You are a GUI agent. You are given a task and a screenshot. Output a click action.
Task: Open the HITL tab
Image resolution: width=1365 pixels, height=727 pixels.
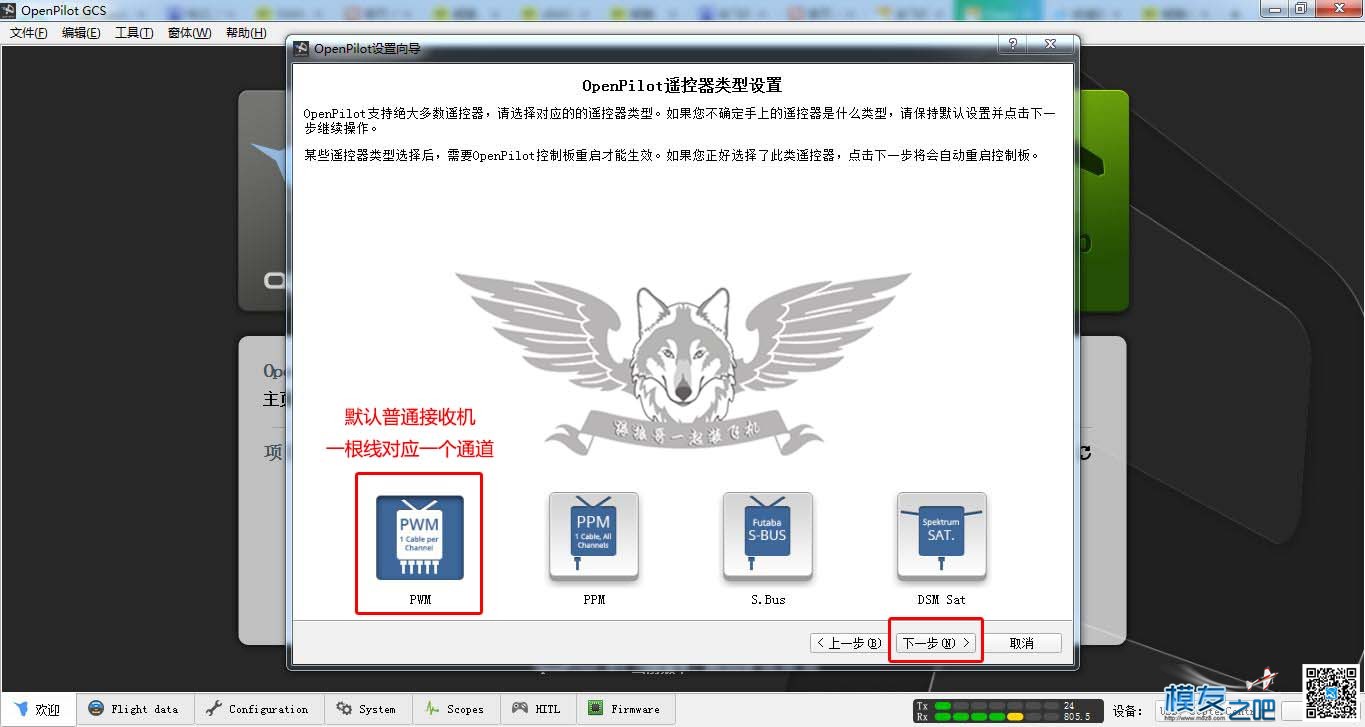[x=537, y=709]
